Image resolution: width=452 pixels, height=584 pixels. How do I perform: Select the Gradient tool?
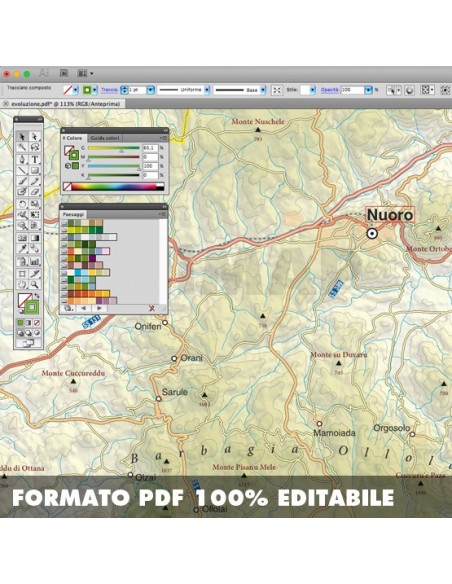(x=35, y=238)
